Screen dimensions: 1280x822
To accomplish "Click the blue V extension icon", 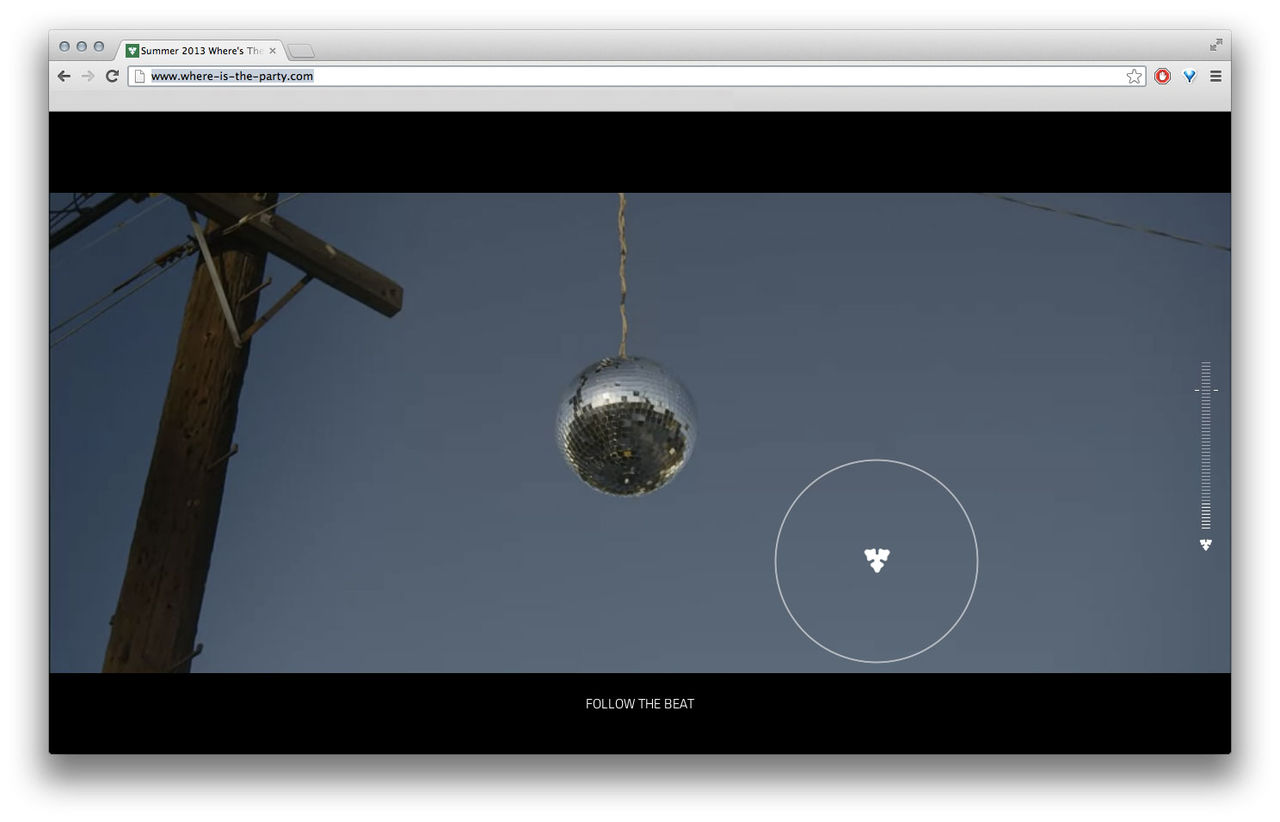I will point(1189,76).
